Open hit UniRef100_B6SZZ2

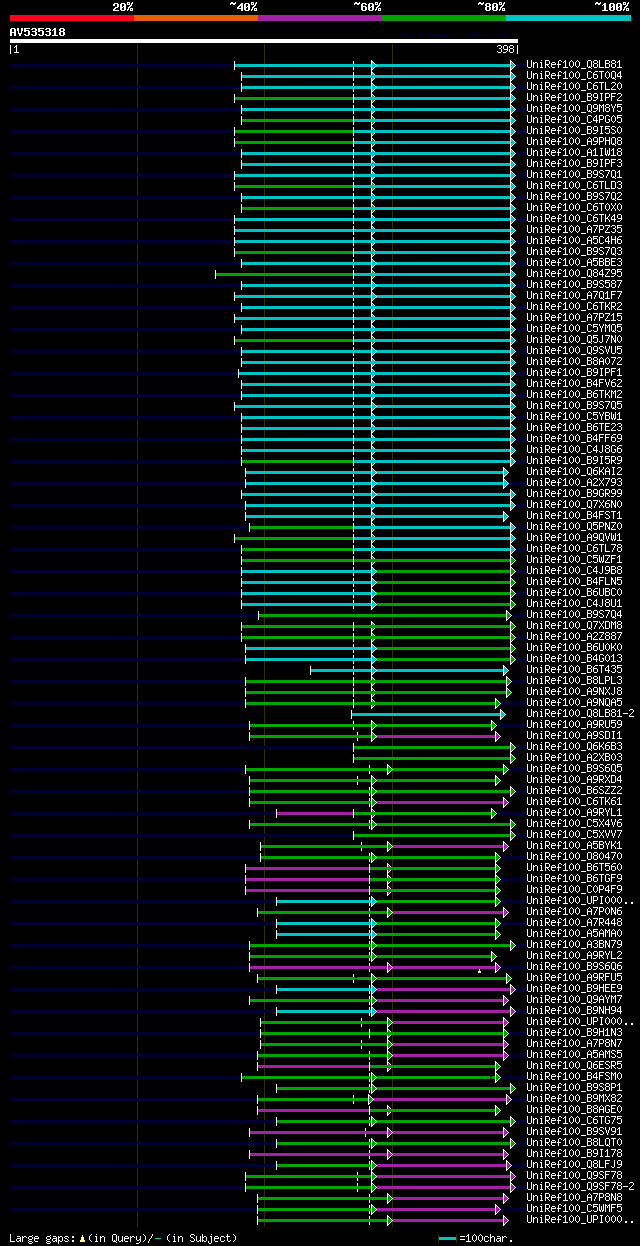574,790
